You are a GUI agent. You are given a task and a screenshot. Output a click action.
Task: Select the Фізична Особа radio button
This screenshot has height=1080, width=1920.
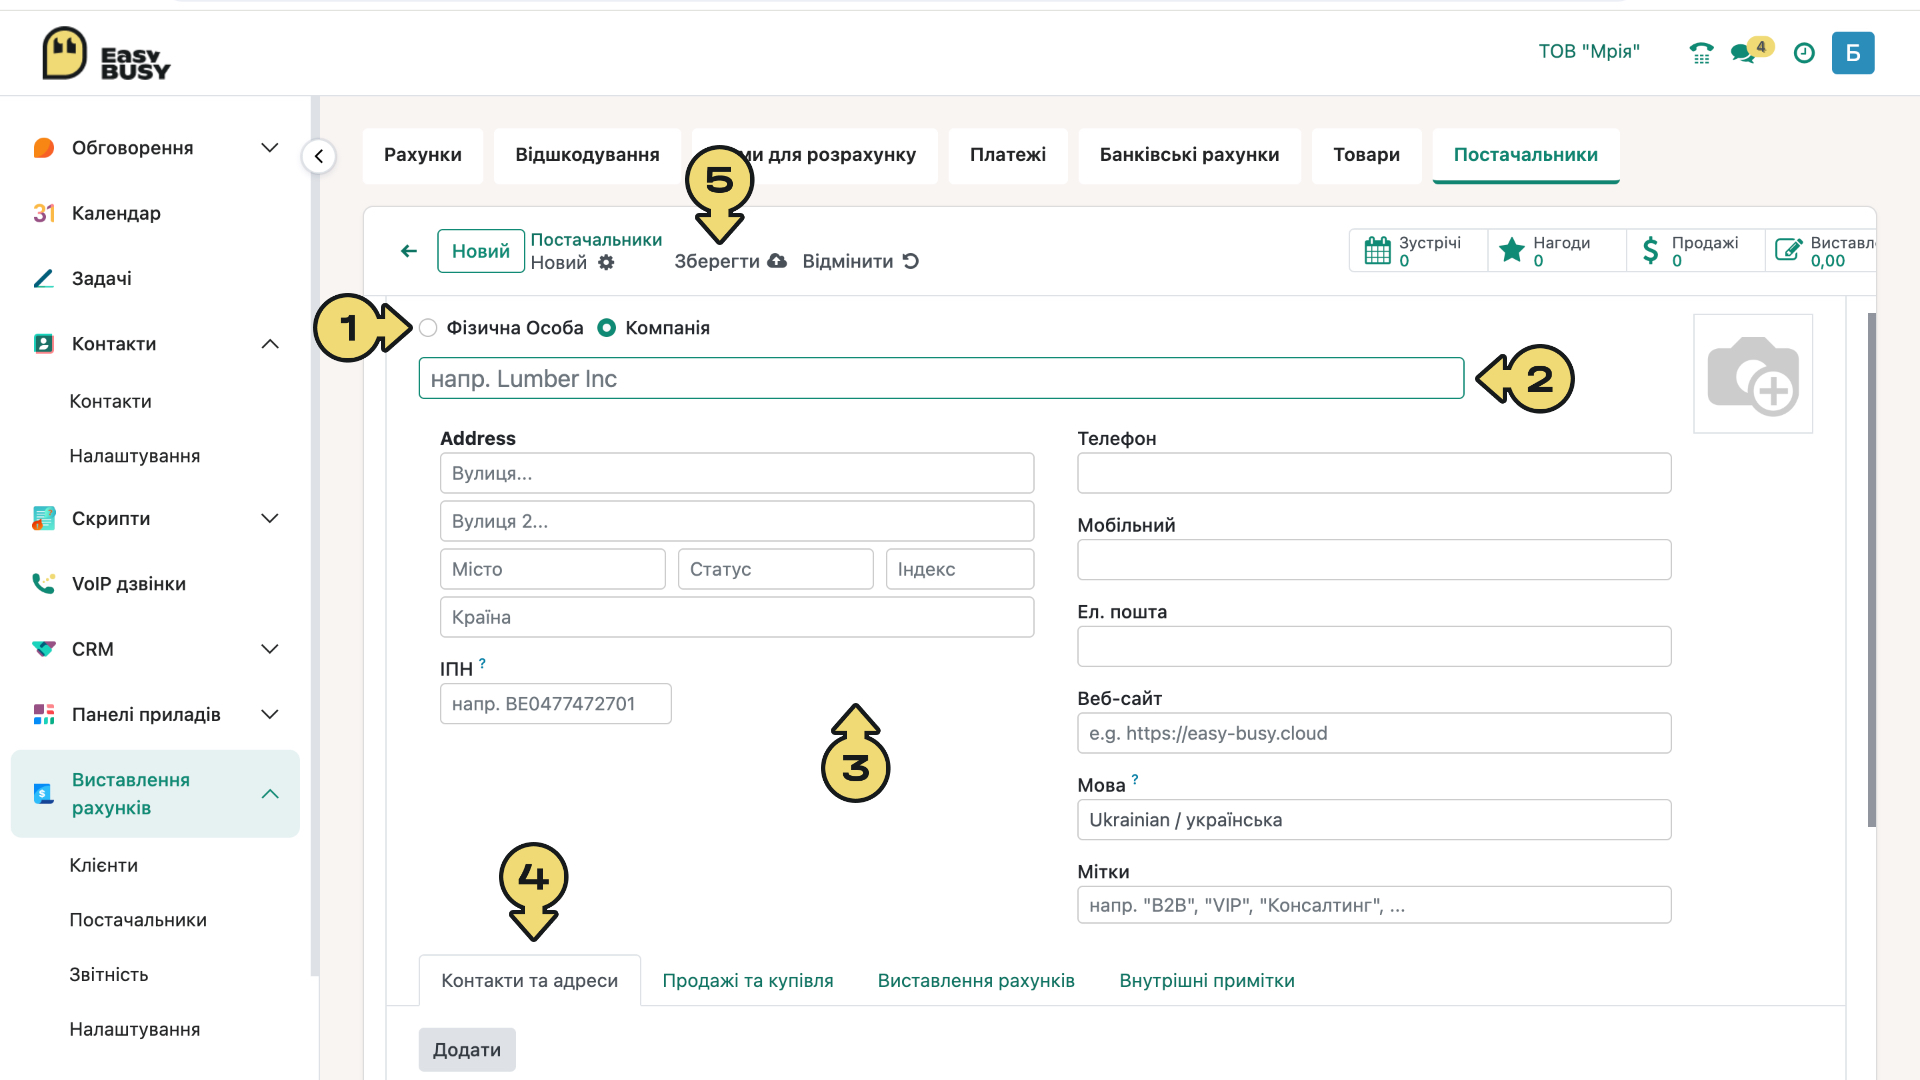click(428, 328)
